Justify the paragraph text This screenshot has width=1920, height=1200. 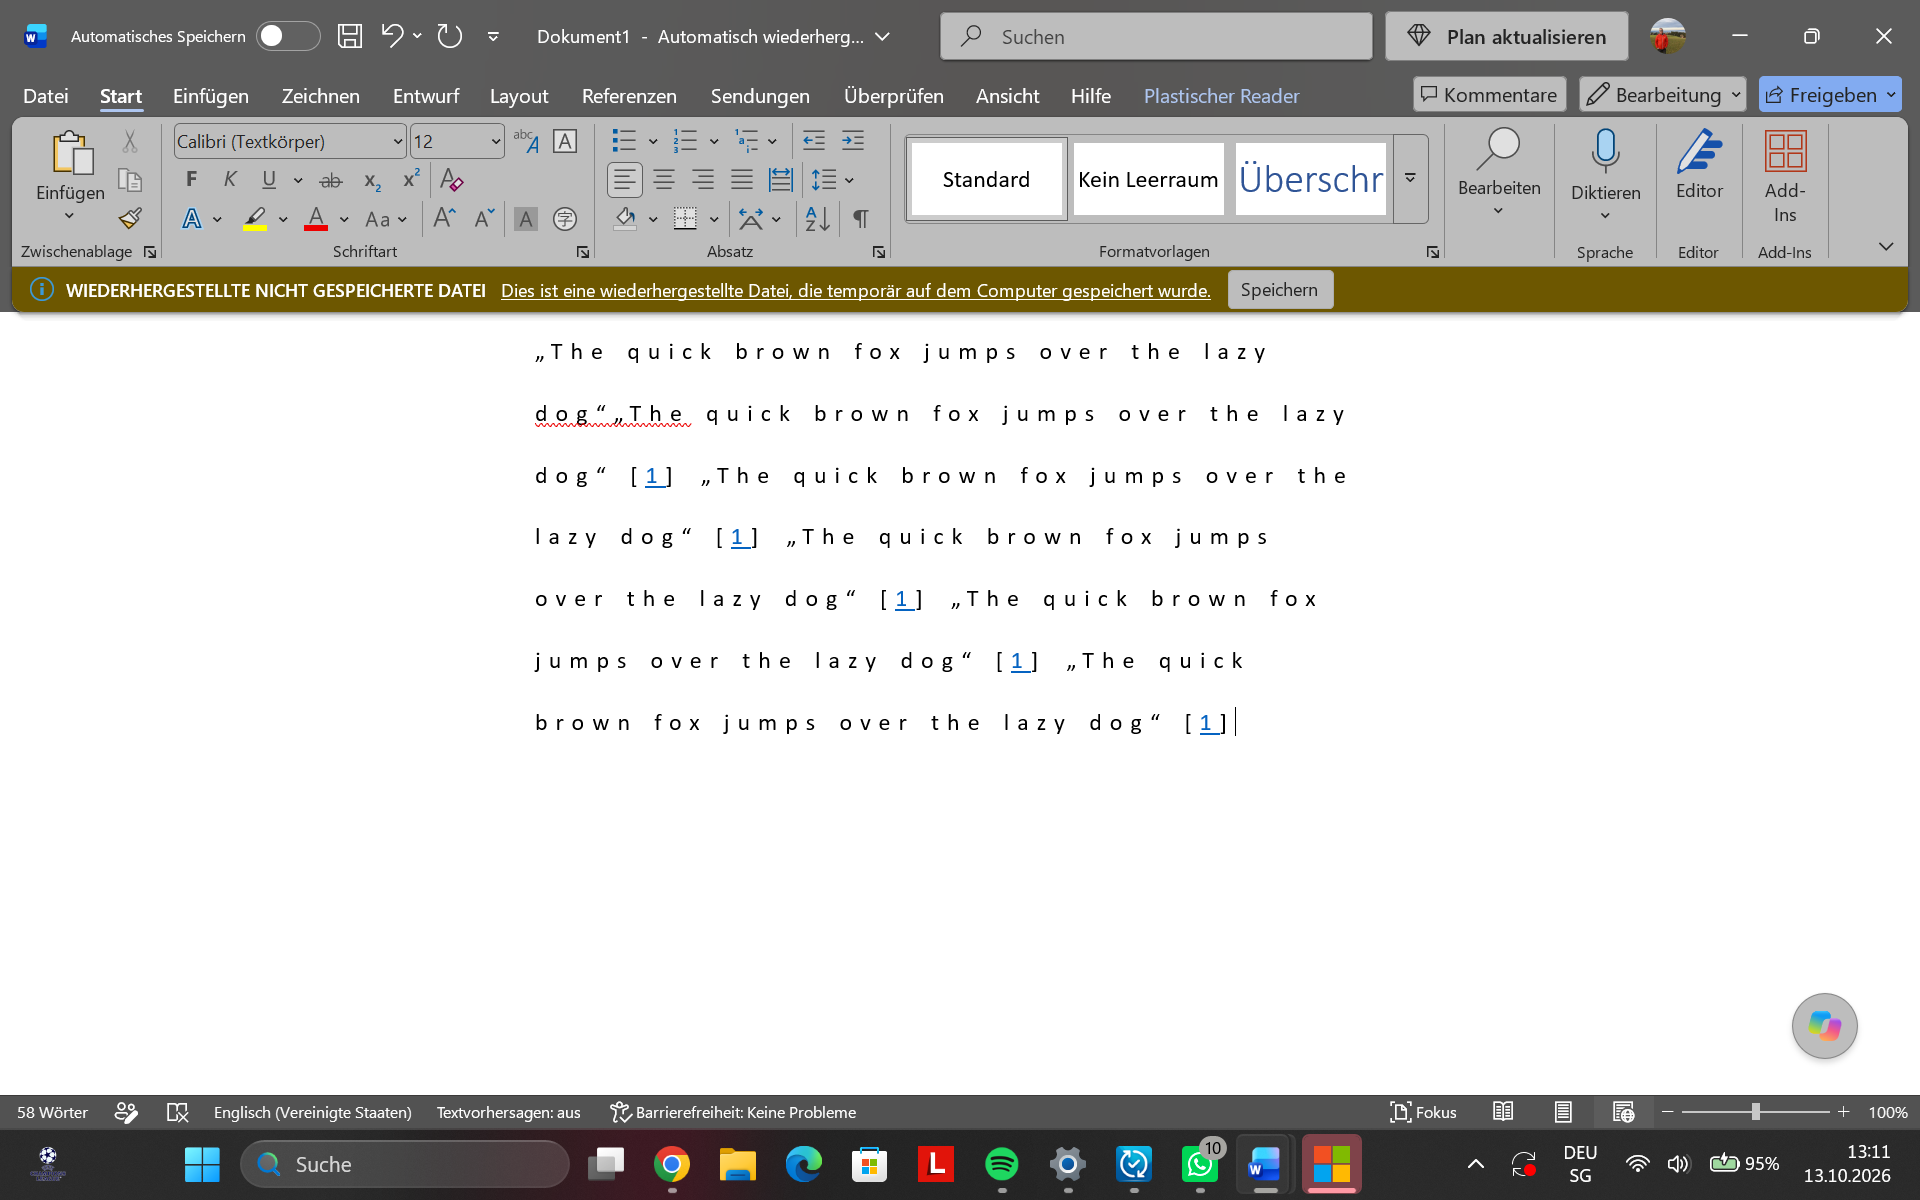742,180
